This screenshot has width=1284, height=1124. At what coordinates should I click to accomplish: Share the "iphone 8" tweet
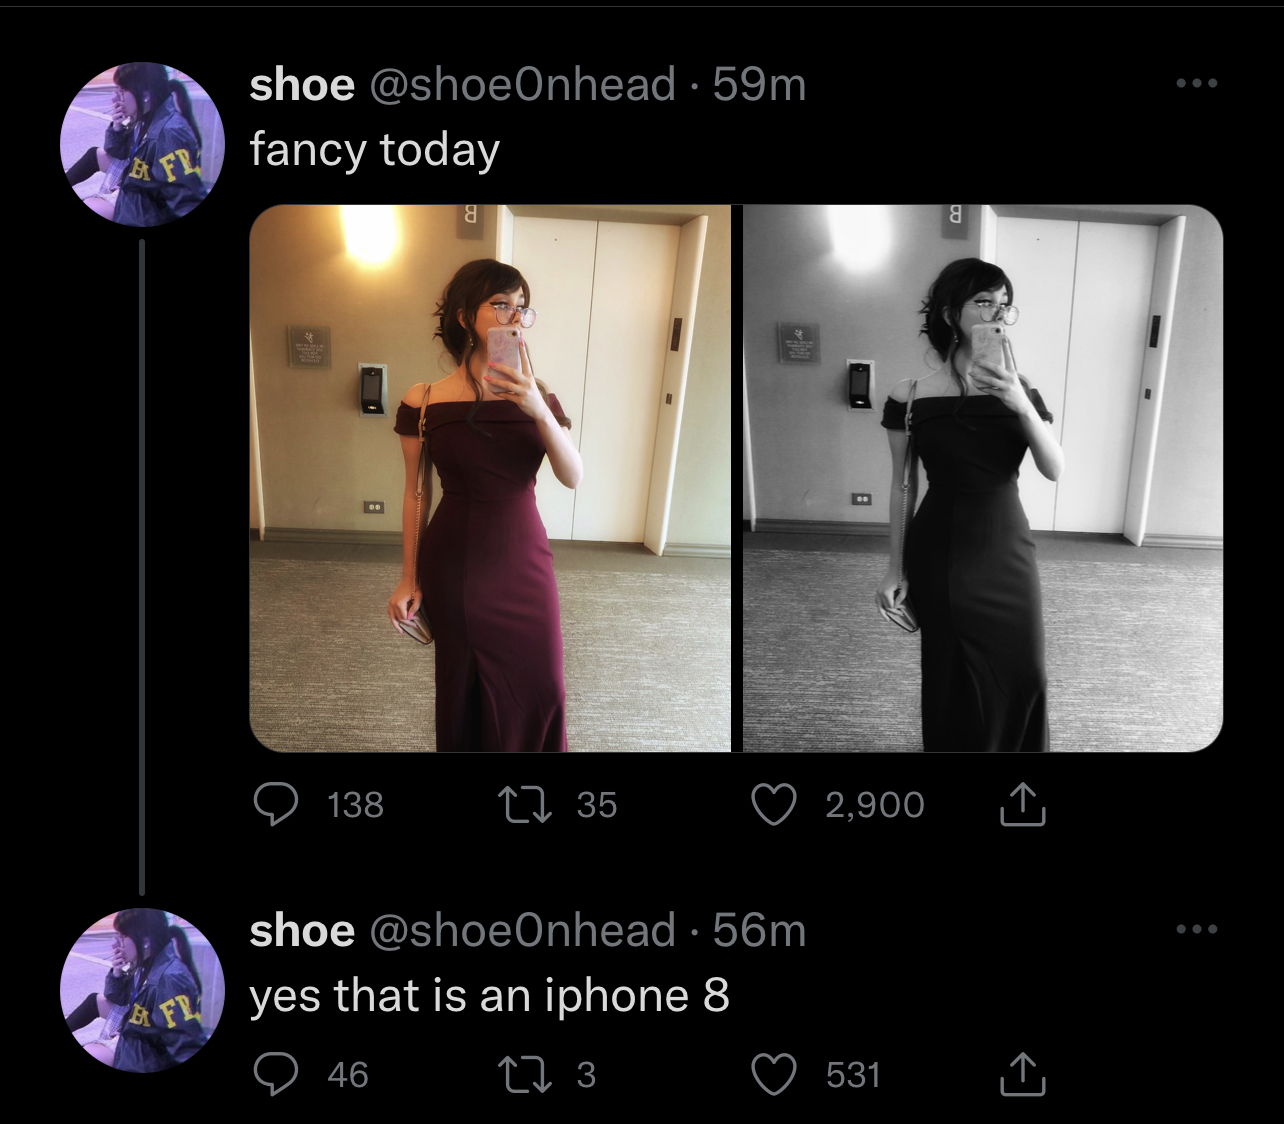pos(1022,1075)
